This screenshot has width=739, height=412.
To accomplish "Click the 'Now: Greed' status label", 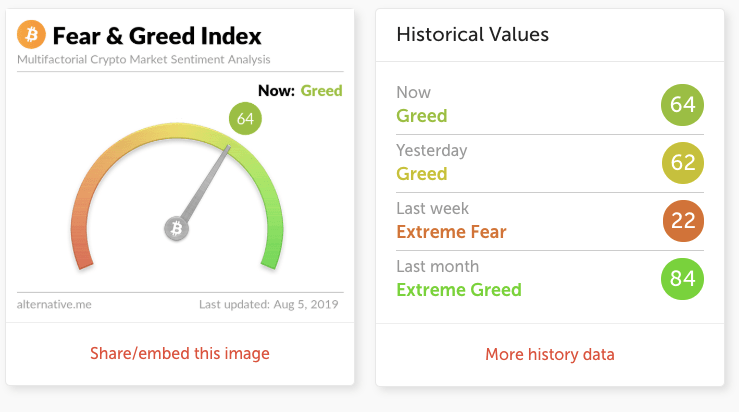I will [299, 91].
